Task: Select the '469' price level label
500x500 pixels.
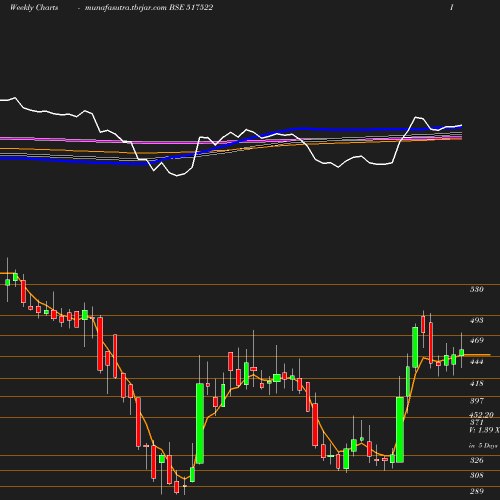Action: (477, 341)
